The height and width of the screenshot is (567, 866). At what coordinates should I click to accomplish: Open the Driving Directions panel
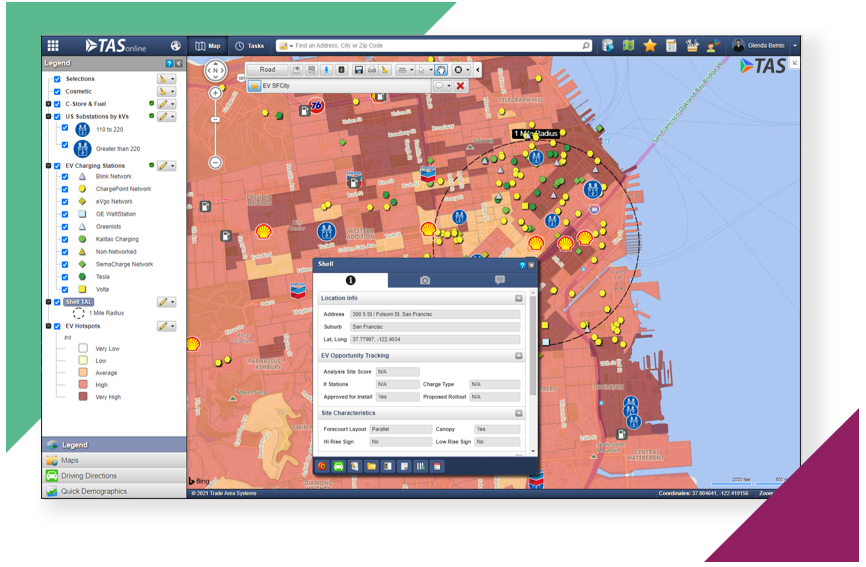point(114,476)
